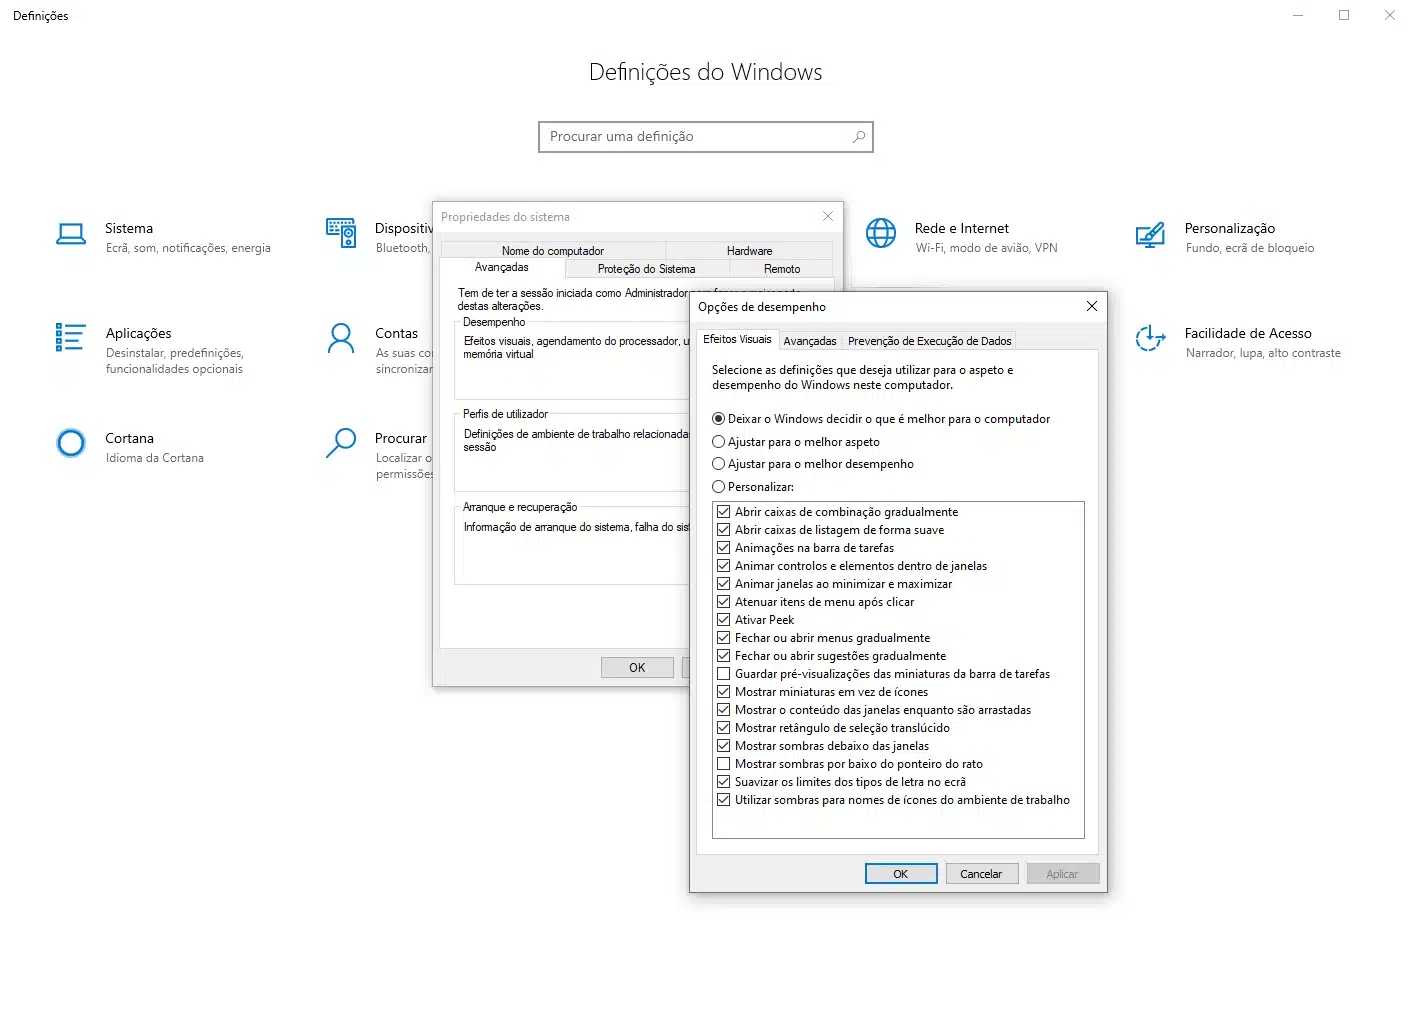Click the Rede e Internet globe icon

pyautogui.click(x=881, y=233)
